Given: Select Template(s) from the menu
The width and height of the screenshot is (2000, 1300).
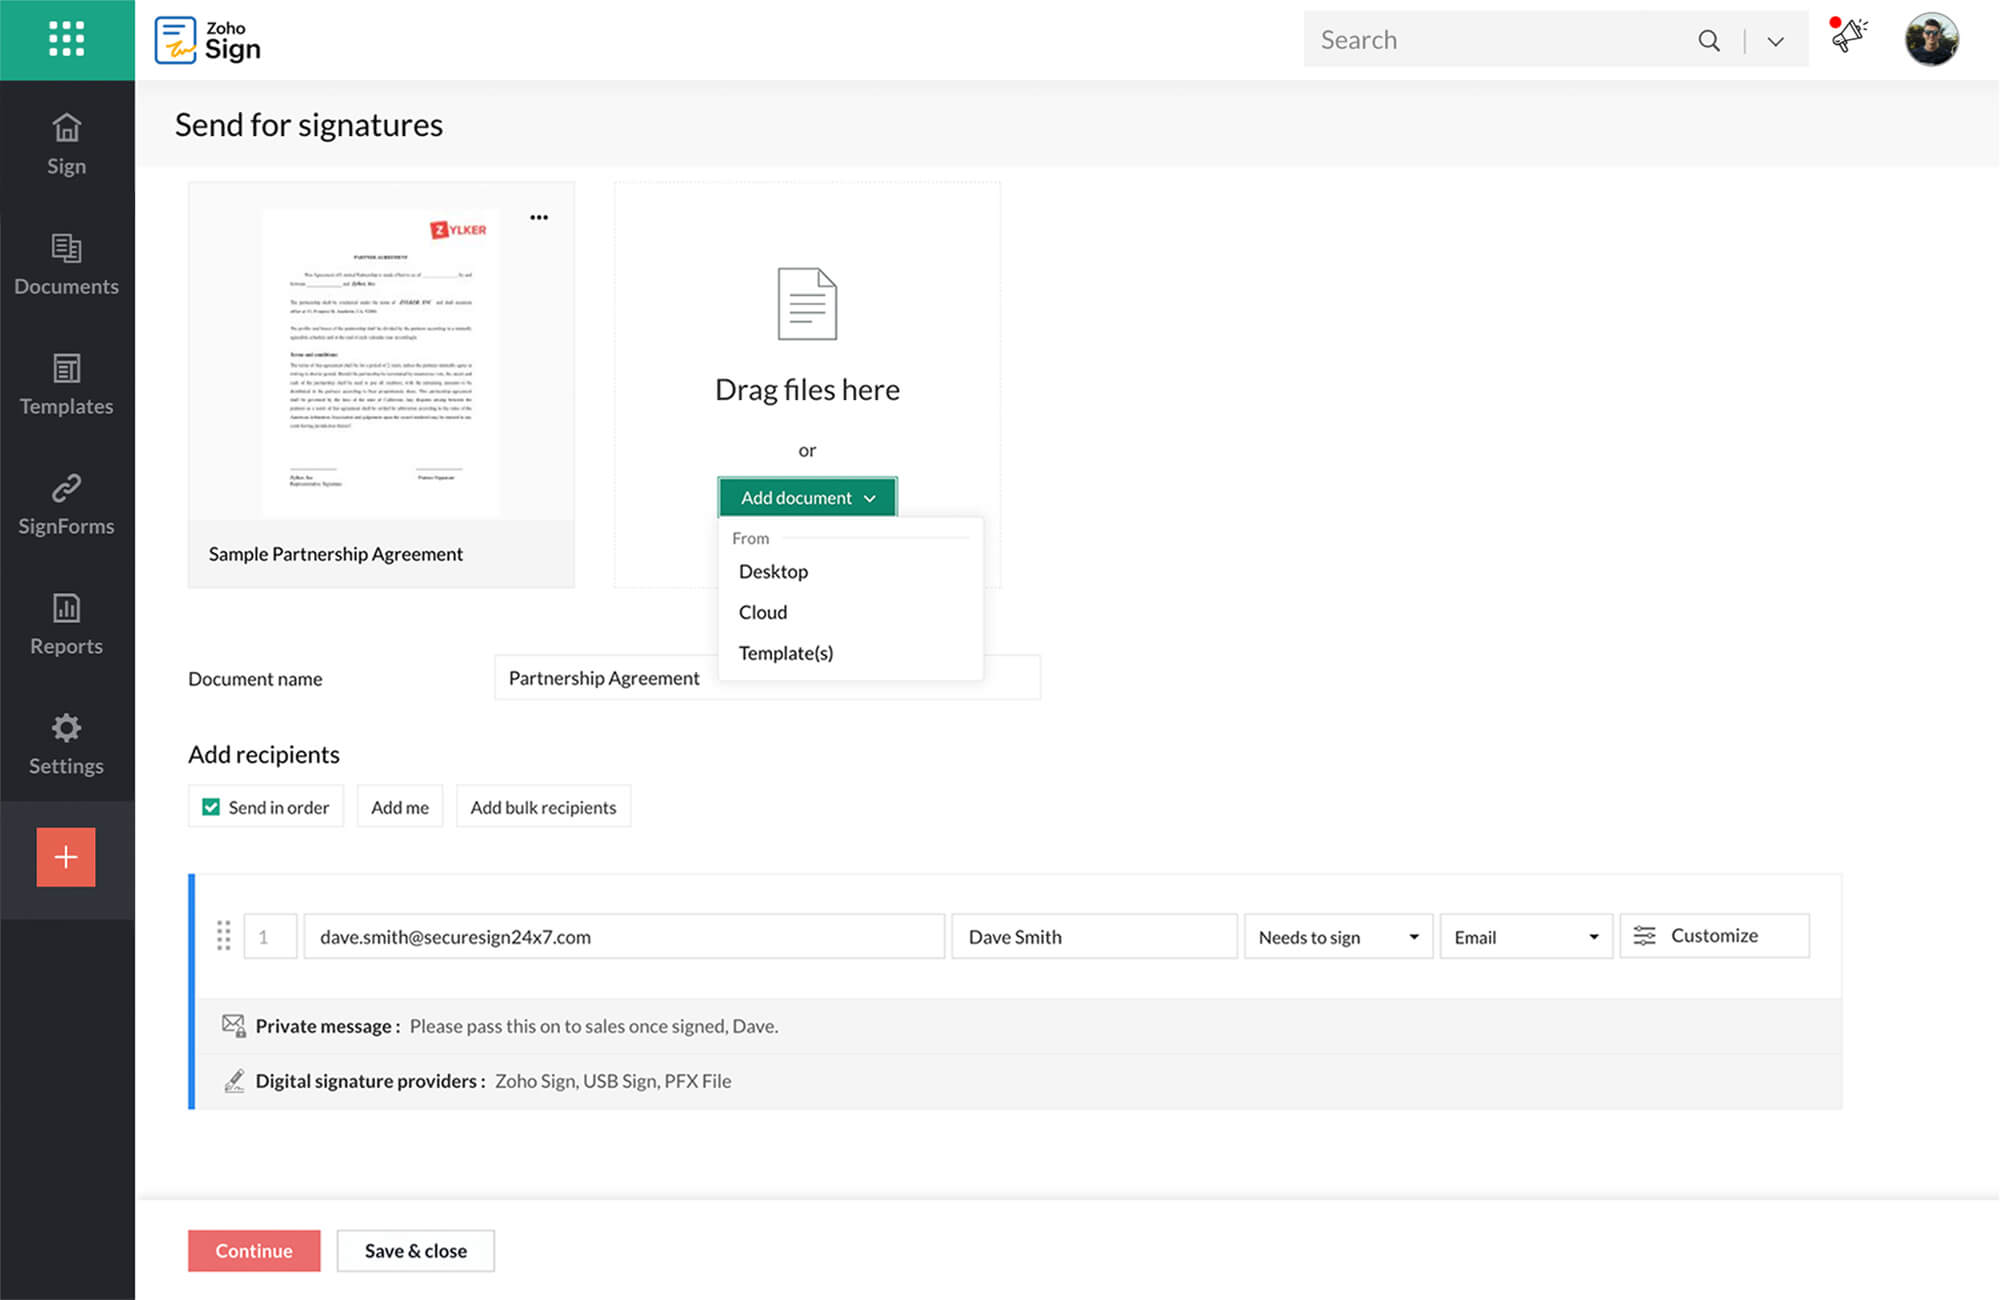Looking at the screenshot, I should point(785,653).
